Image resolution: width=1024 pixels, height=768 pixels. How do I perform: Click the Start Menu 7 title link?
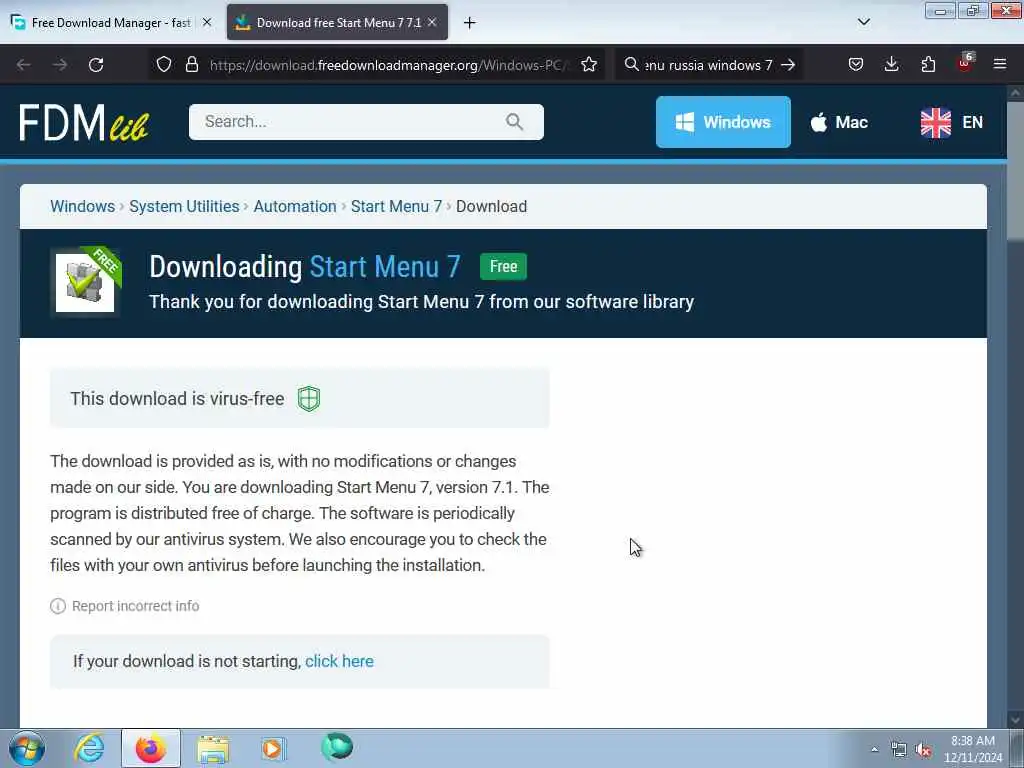click(385, 266)
